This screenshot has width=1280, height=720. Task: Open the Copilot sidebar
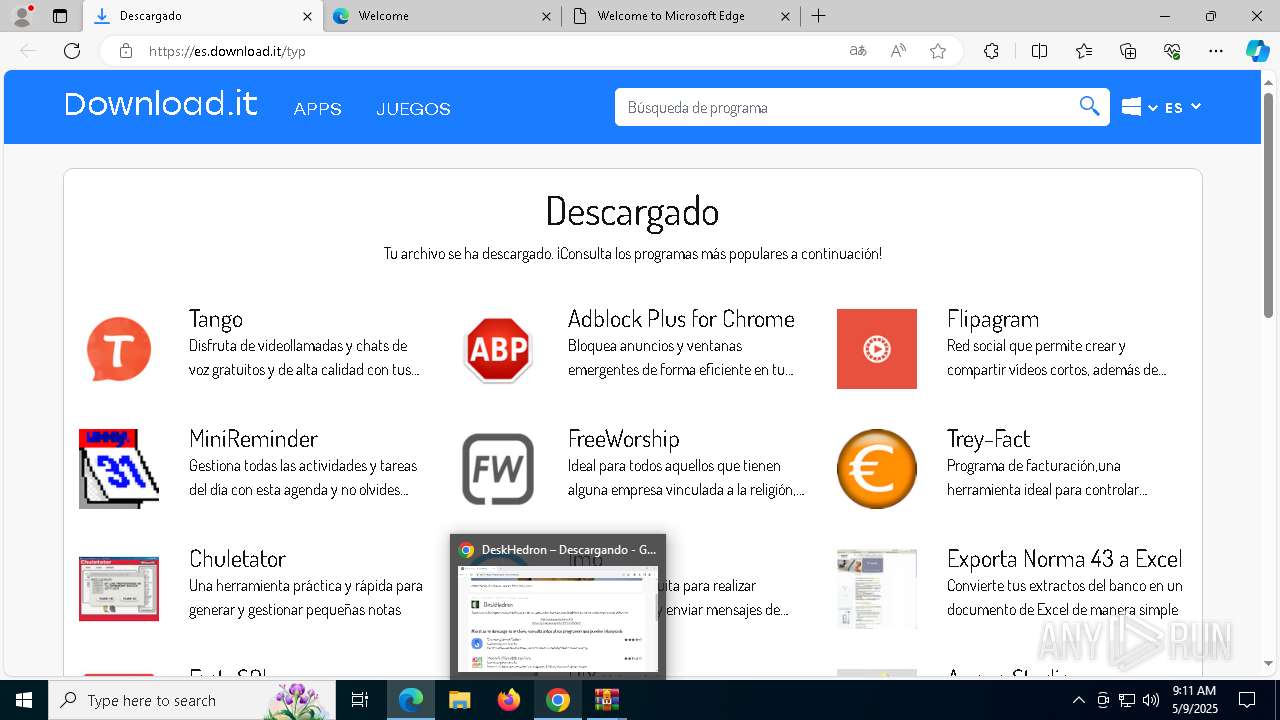(x=1257, y=51)
